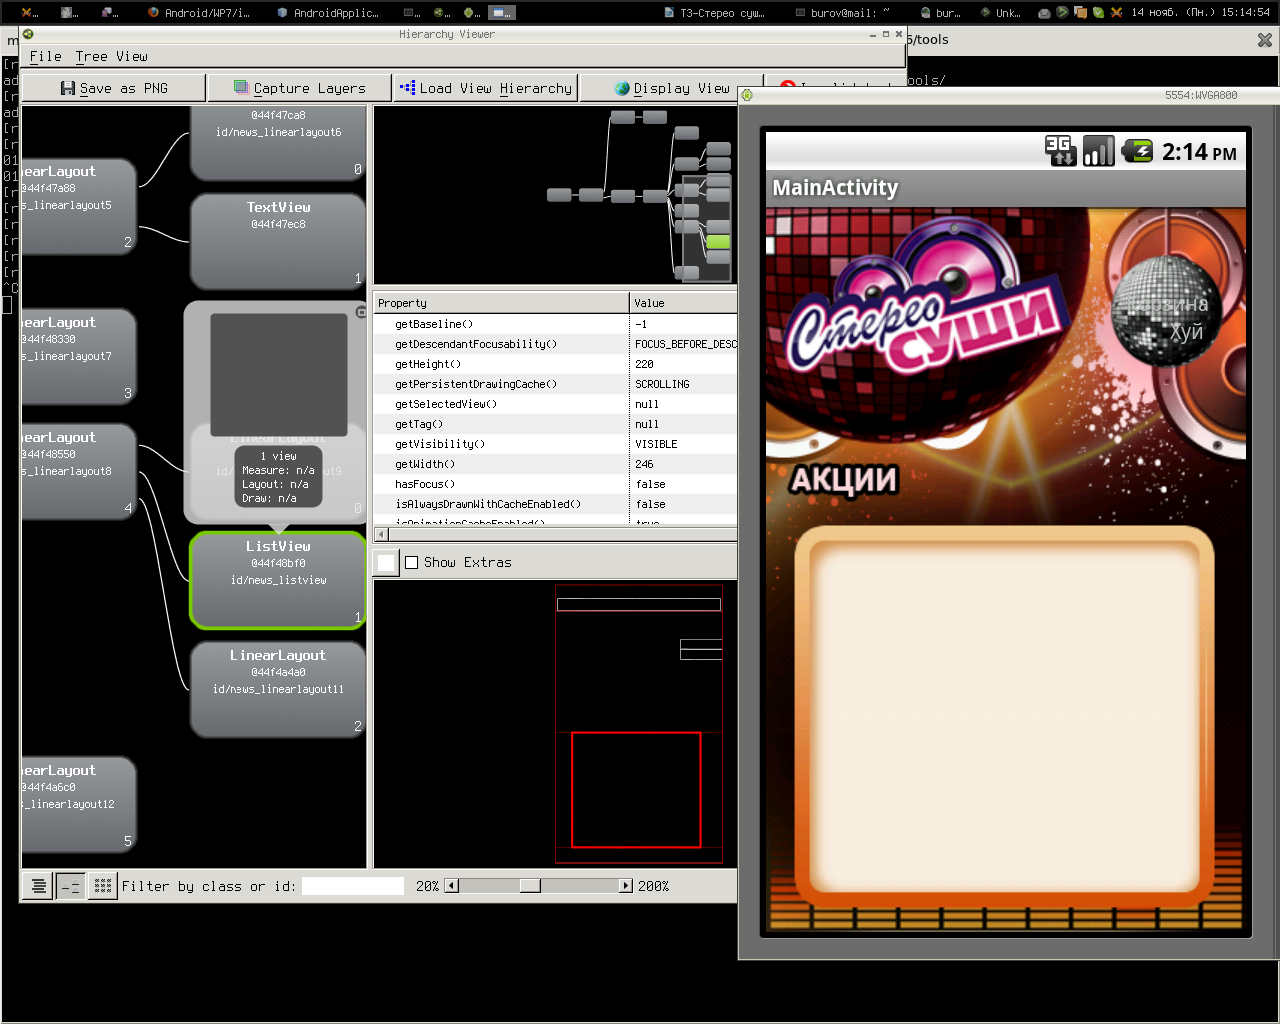Enable the Show Extras checkbox
The image size is (1280, 1024).
[x=412, y=563]
